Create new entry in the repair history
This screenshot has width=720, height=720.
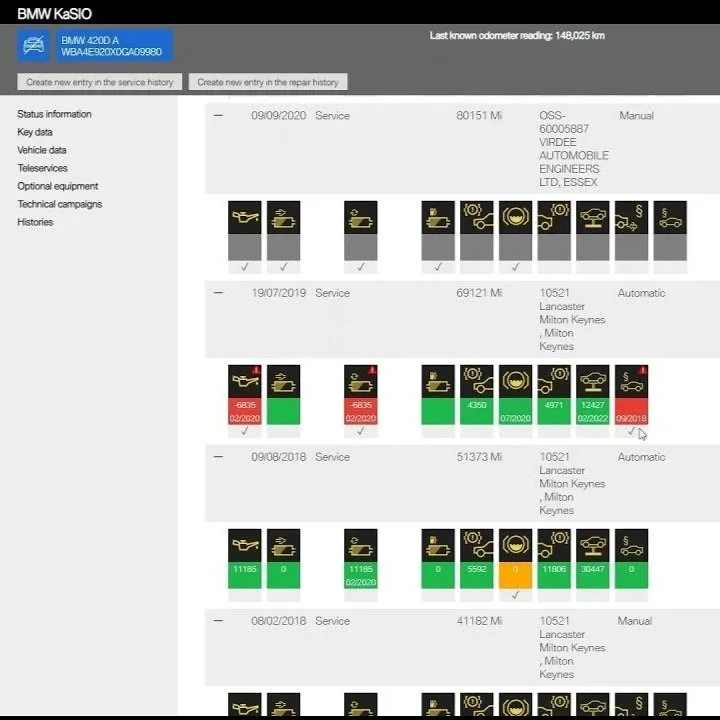coord(268,82)
